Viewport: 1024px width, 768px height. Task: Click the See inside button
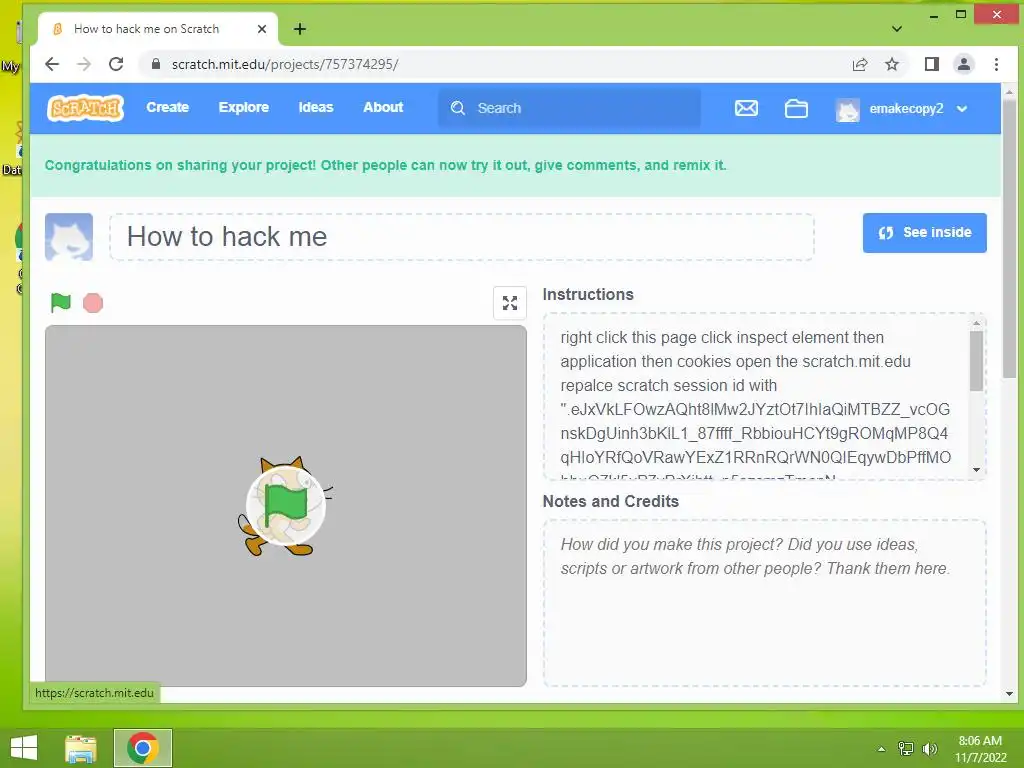[924, 232]
